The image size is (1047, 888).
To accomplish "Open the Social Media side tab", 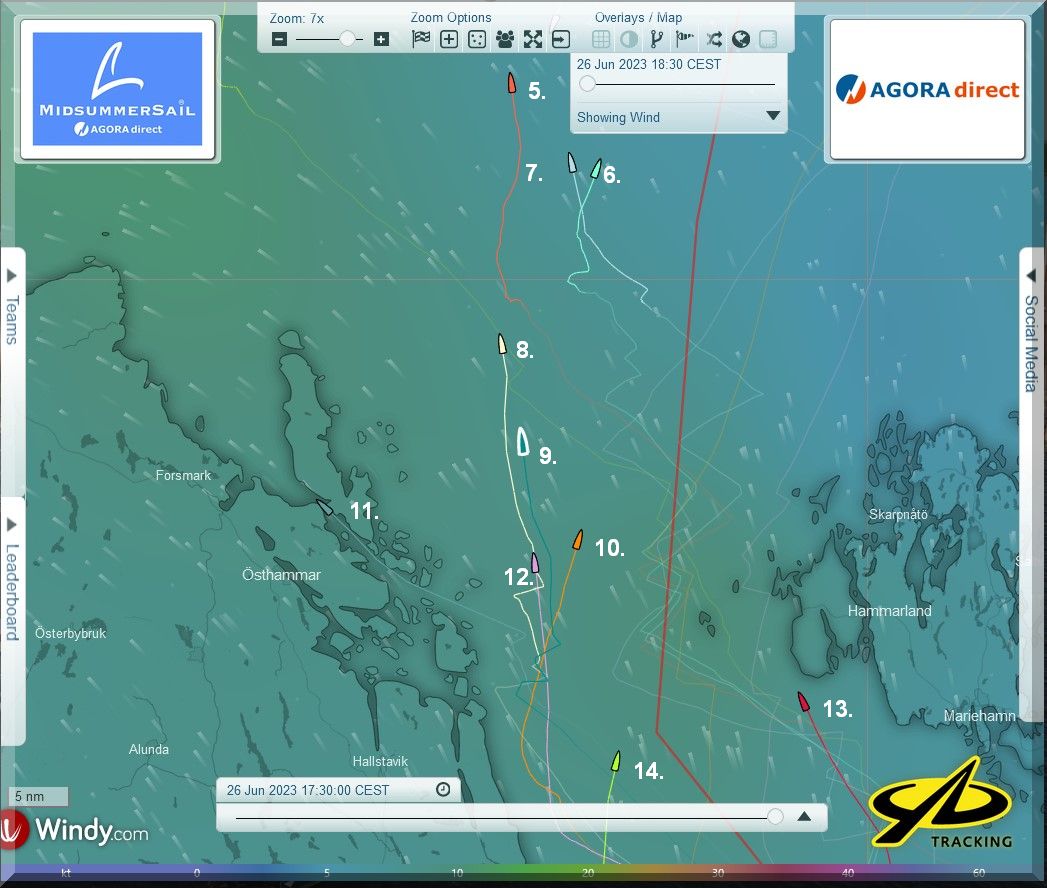I will point(1033,330).
